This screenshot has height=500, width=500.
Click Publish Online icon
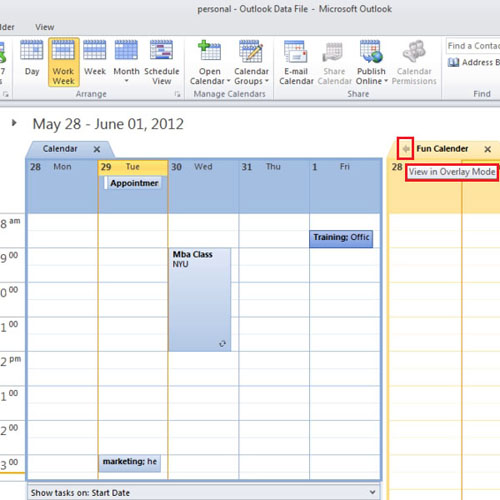coord(371,62)
